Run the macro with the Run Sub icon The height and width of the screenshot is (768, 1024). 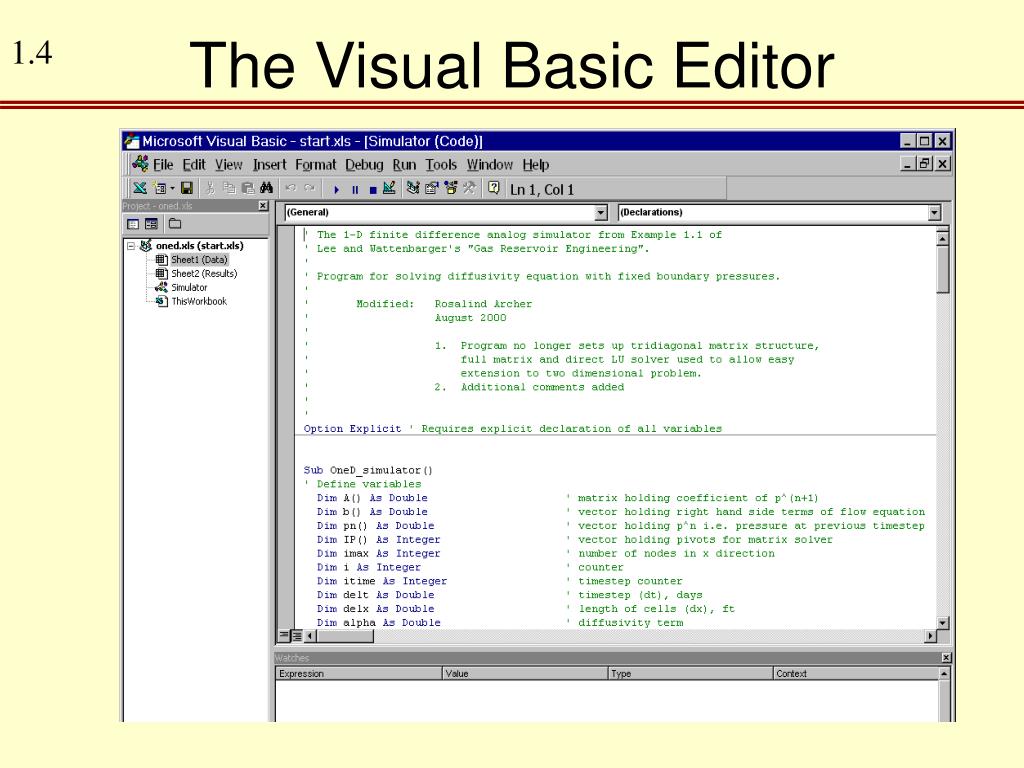click(x=336, y=188)
